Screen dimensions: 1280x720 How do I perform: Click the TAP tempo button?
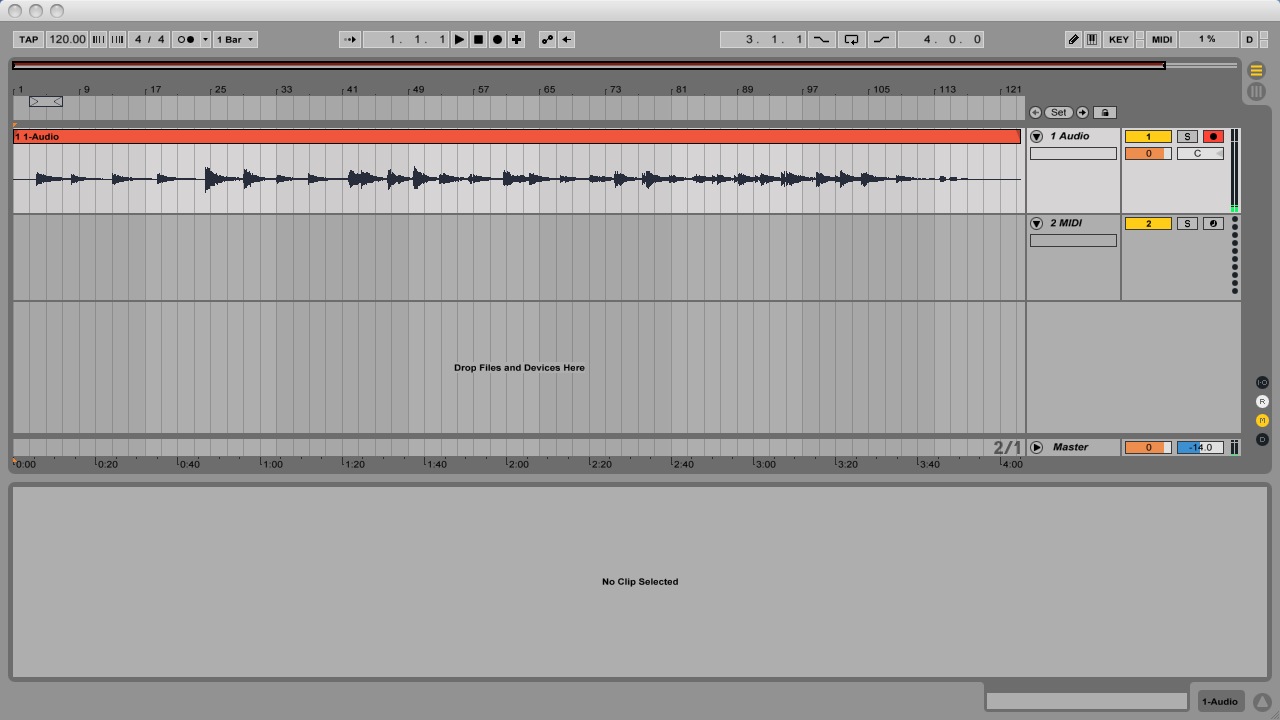point(28,40)
